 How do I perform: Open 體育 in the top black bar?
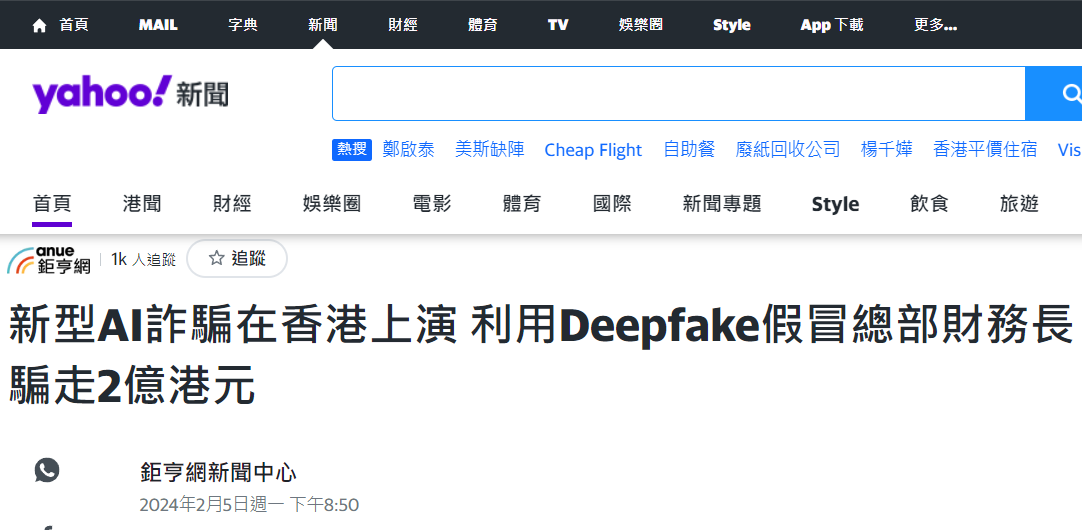click(482, 25)
